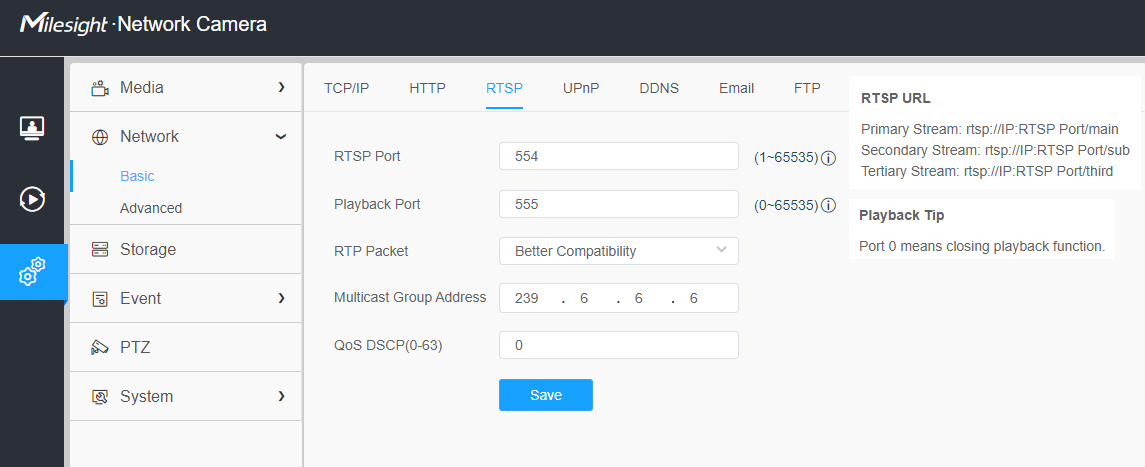Viewport: 1145px width, 467px height.
Task: Click the 'RTP Packet' label
Action: [371, 251]
